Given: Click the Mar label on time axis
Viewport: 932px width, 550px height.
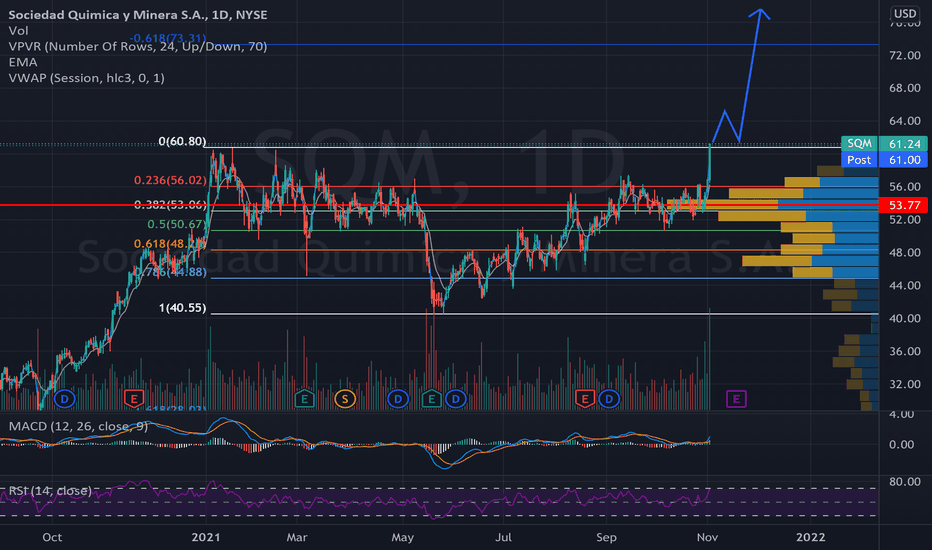Looking at the screenshot, I should coord(297,538).
